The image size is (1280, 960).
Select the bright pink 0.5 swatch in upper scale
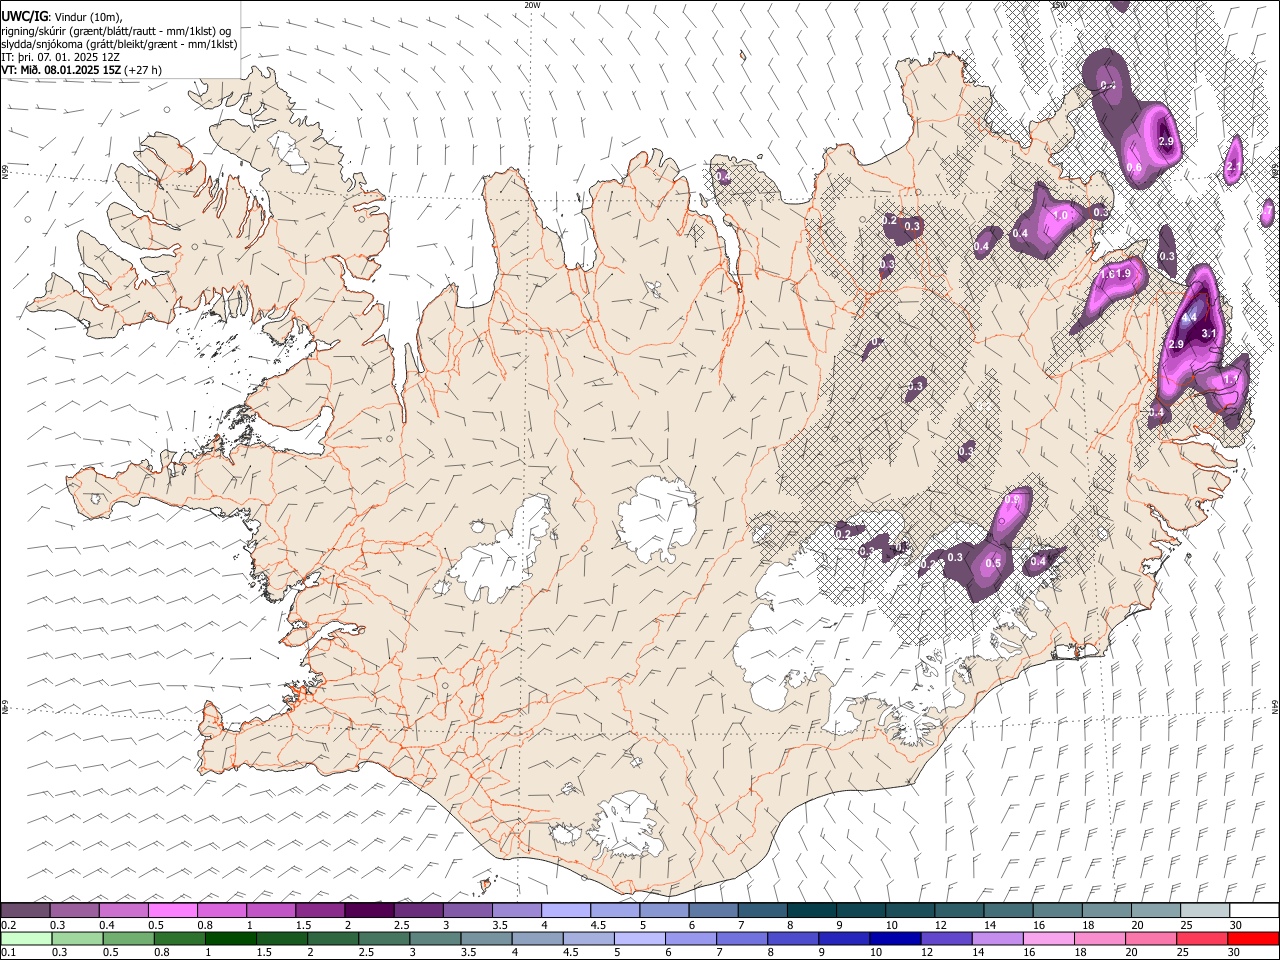click(173, 910)
